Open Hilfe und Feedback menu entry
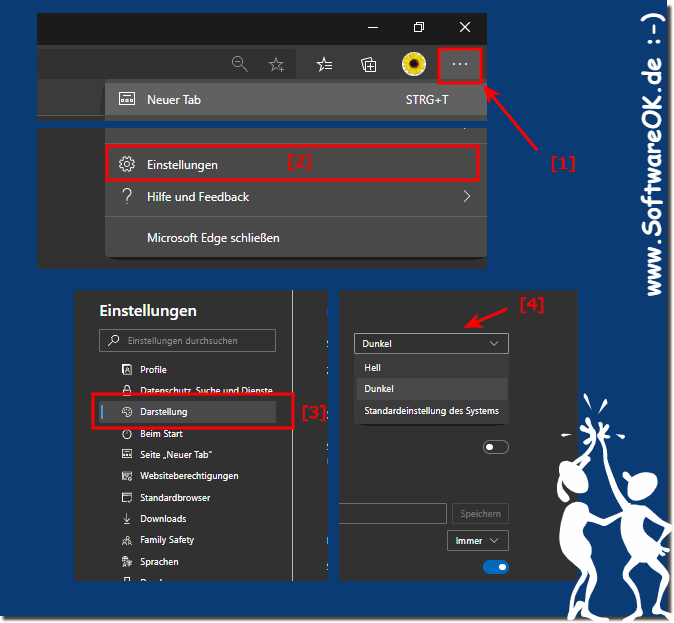674x623 pixels. (296, 196)
